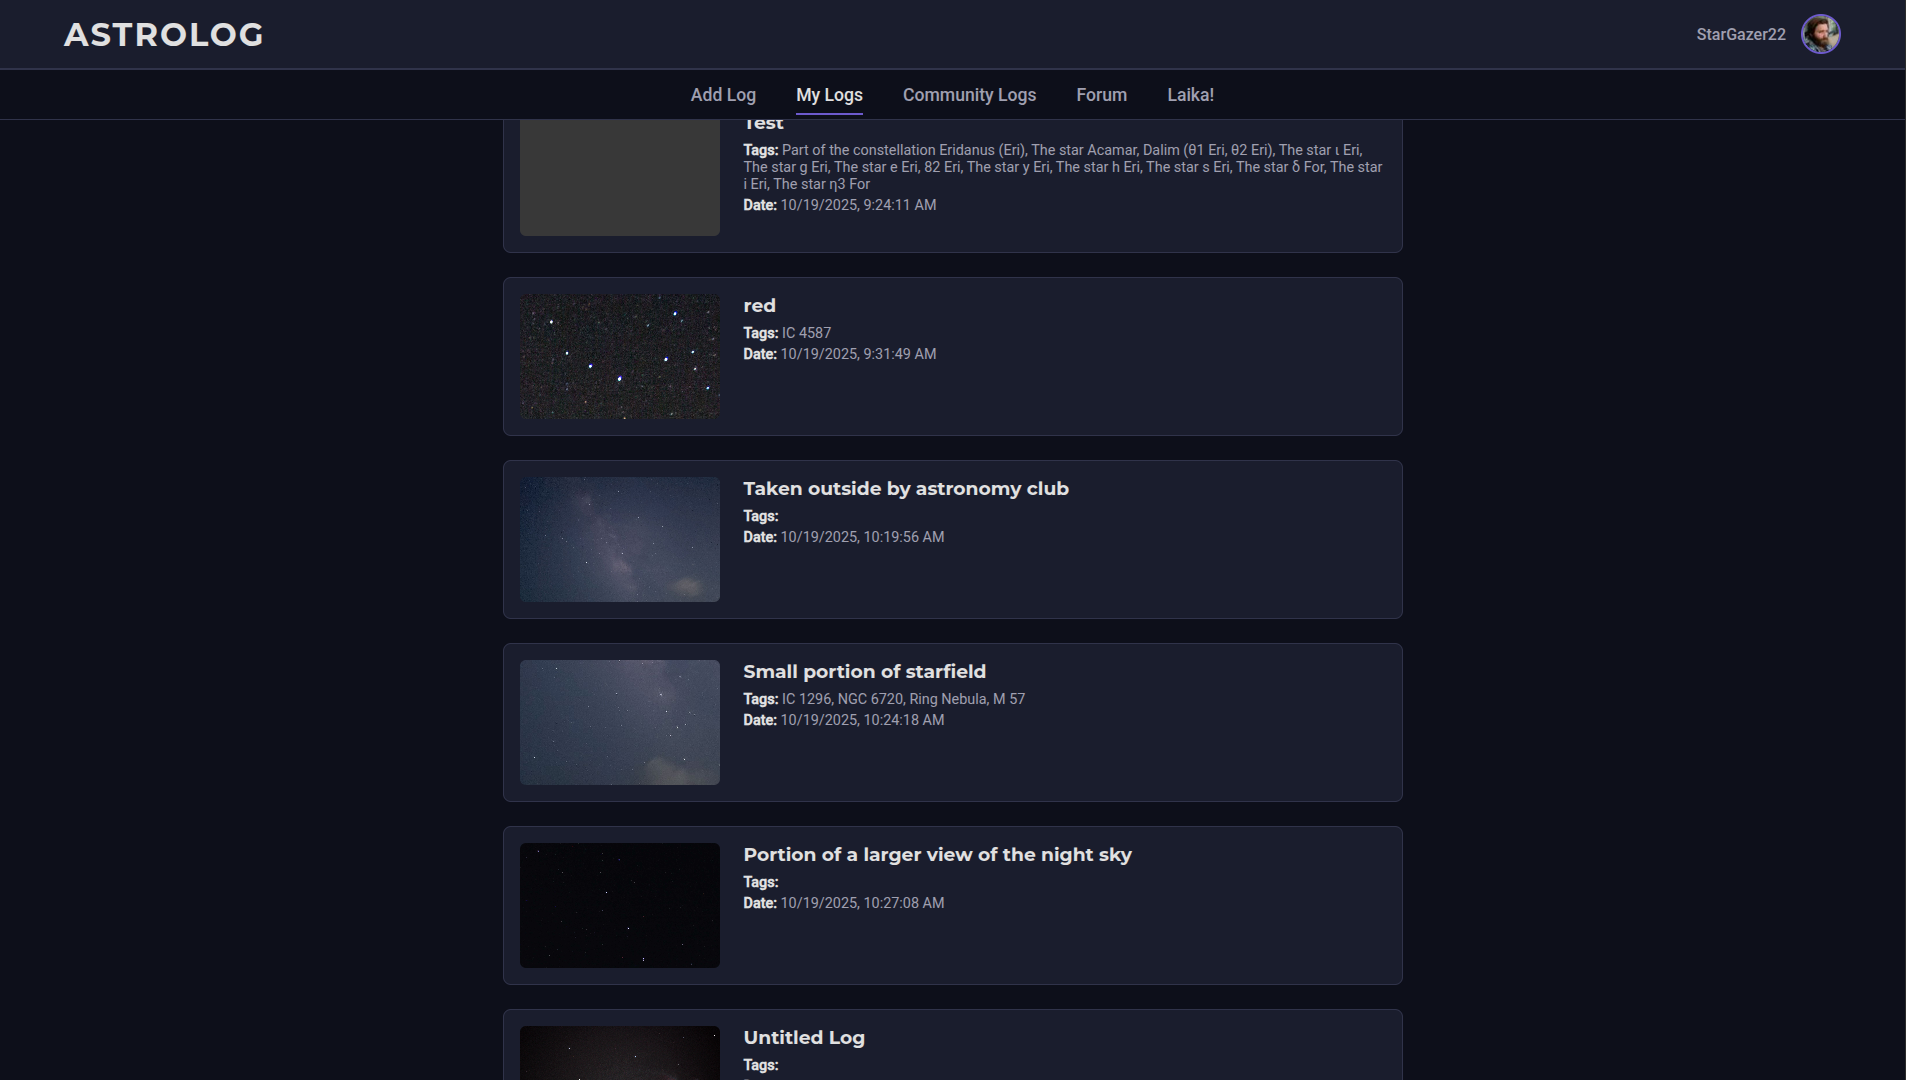Open the gray Test log thumbnail
1906x1080 pixels.
tap(620, 178)
